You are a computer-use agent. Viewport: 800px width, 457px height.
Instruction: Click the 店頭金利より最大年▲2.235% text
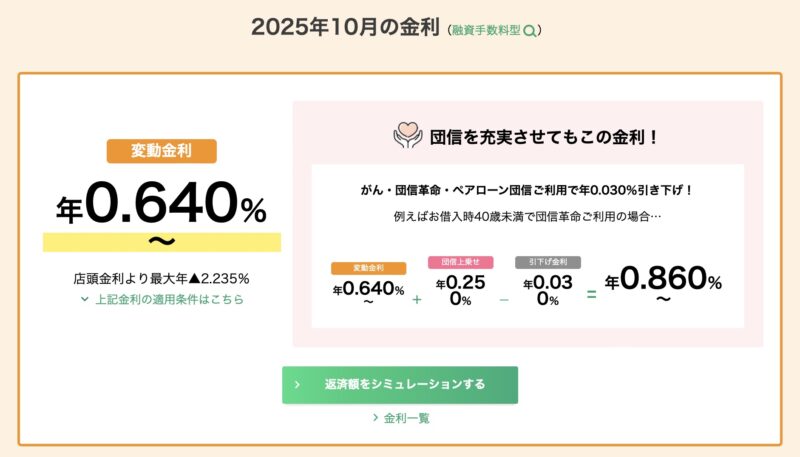click(x=161, y=277)
